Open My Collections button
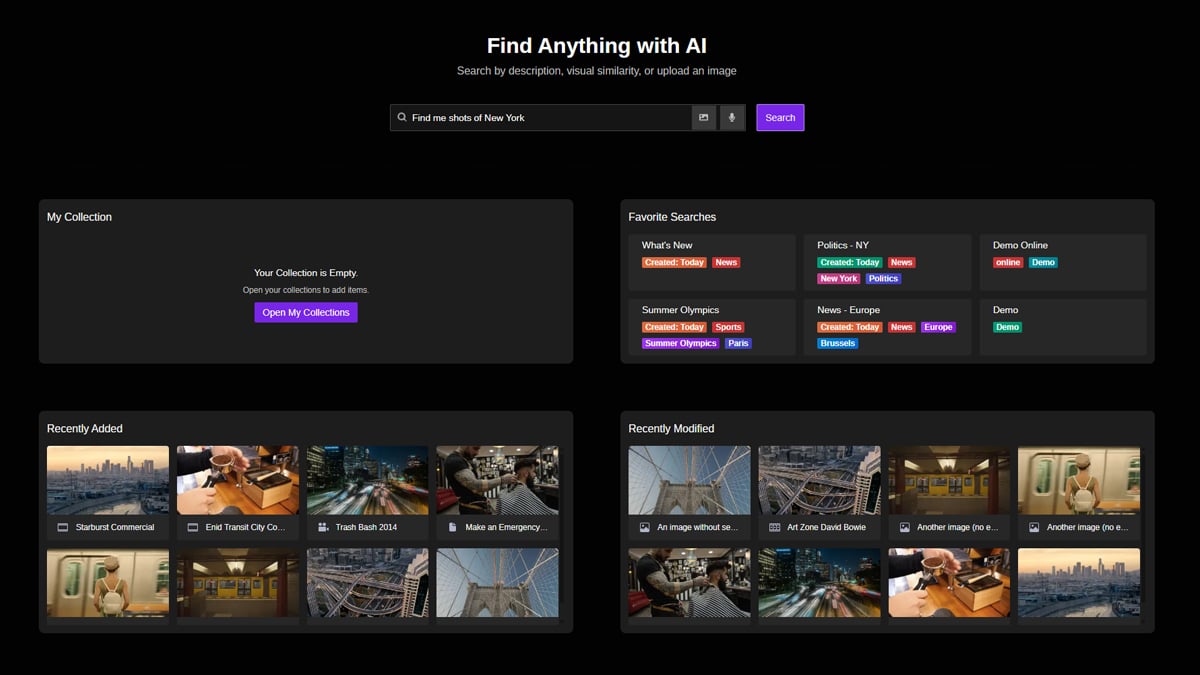Image resolution: width=1200 pixels, height=675 pixels. click(x=306, y=313)
